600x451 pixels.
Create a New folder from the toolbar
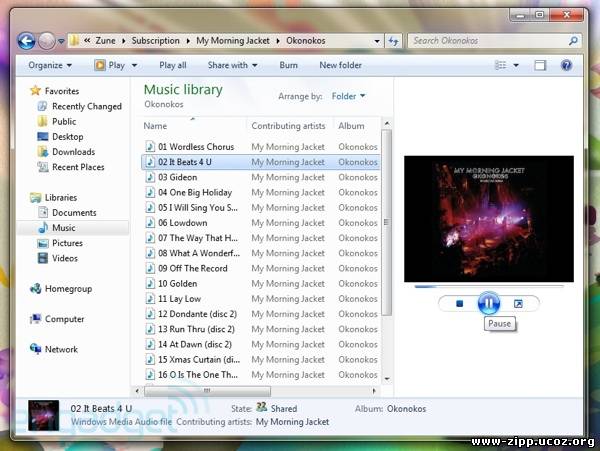pos(340,65)
